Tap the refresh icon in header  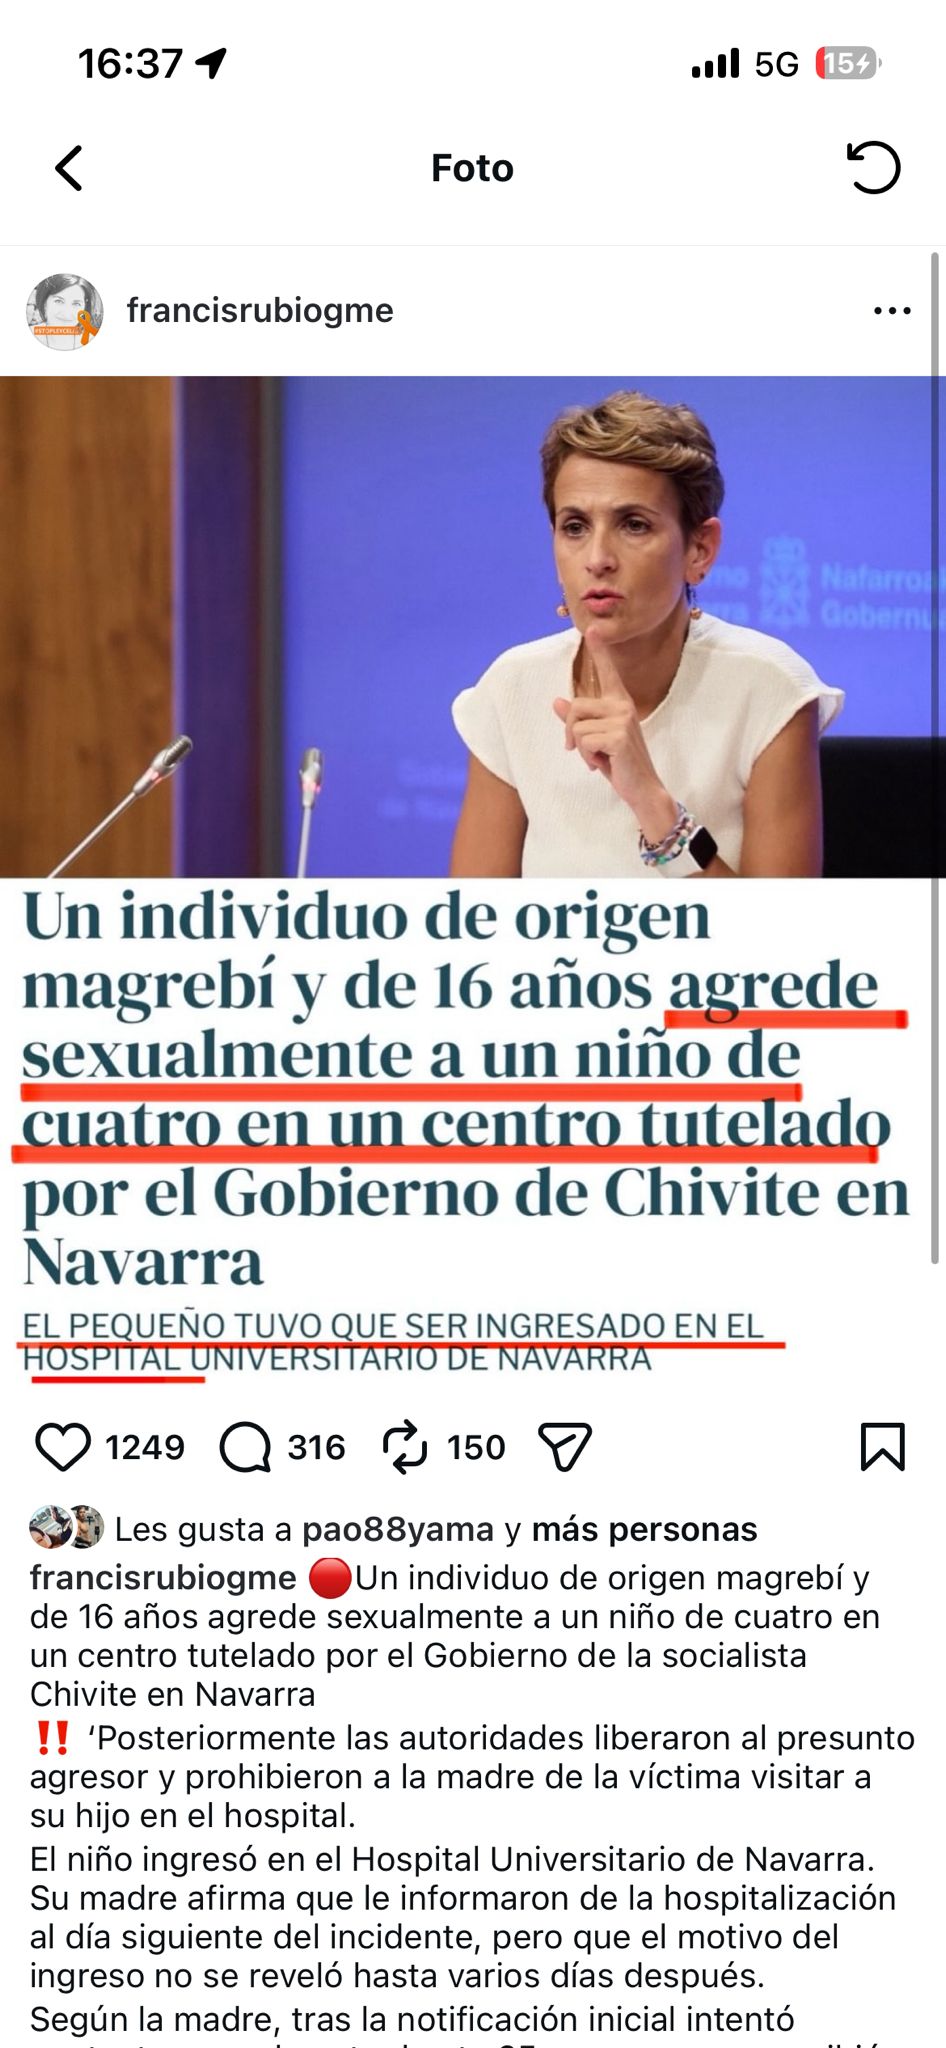tap(873, 167)
